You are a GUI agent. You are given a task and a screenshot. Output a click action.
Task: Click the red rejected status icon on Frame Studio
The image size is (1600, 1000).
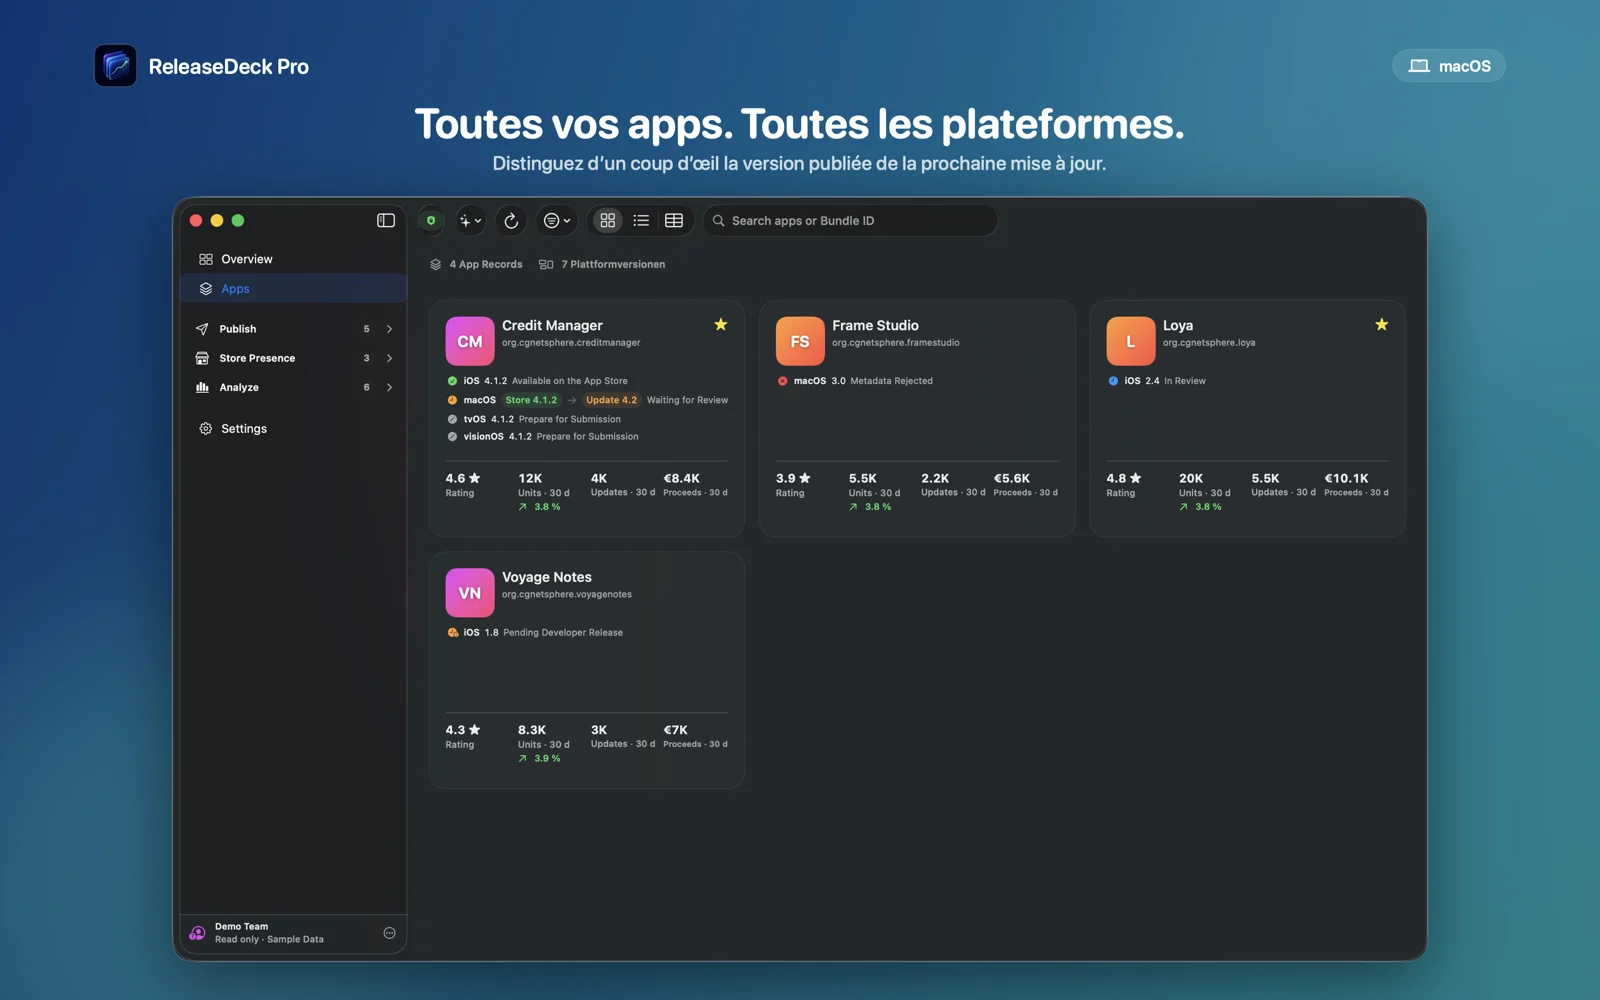[782, 381]
